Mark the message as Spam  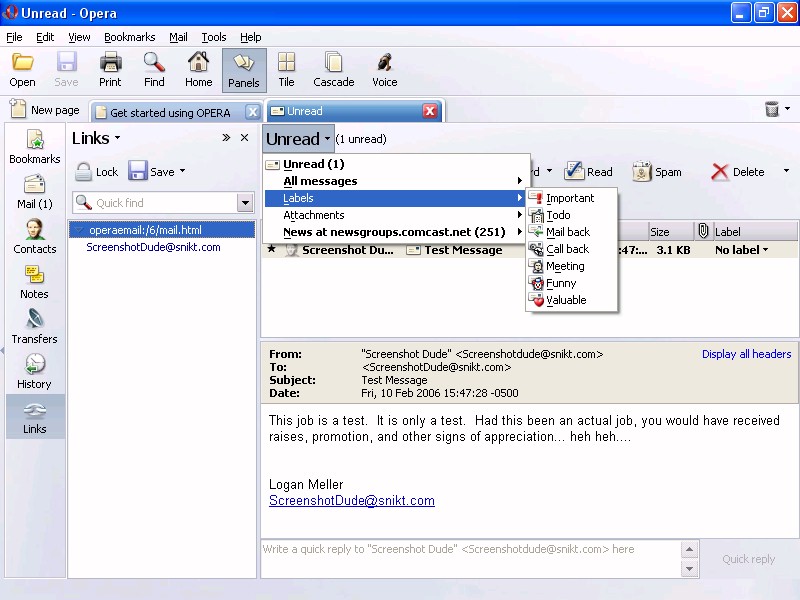click(x=657, y=172)
